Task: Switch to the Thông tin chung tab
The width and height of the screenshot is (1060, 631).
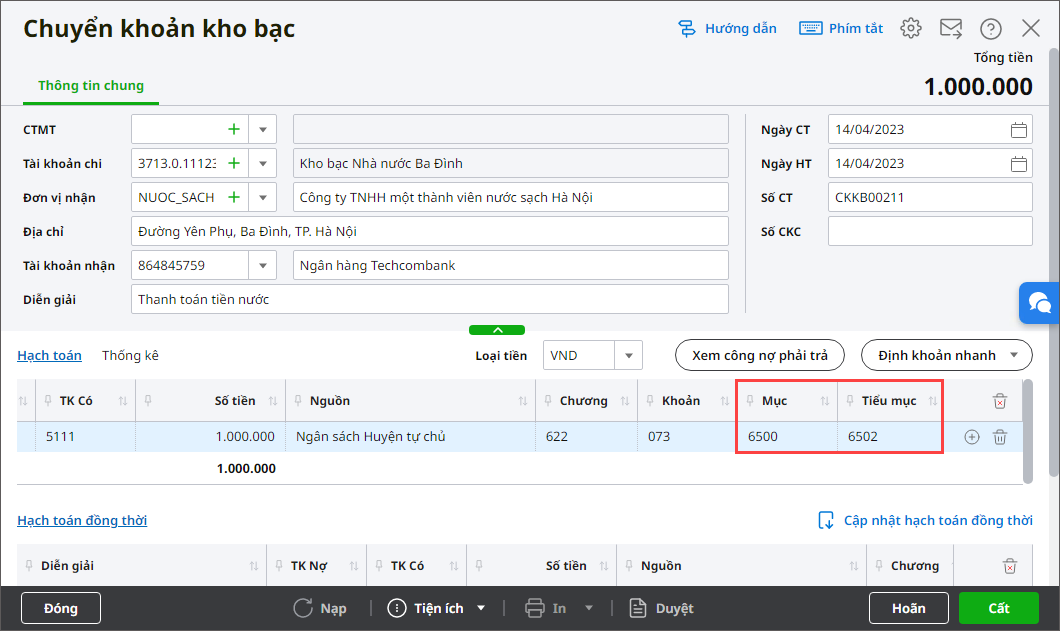Action: (91, 86)
